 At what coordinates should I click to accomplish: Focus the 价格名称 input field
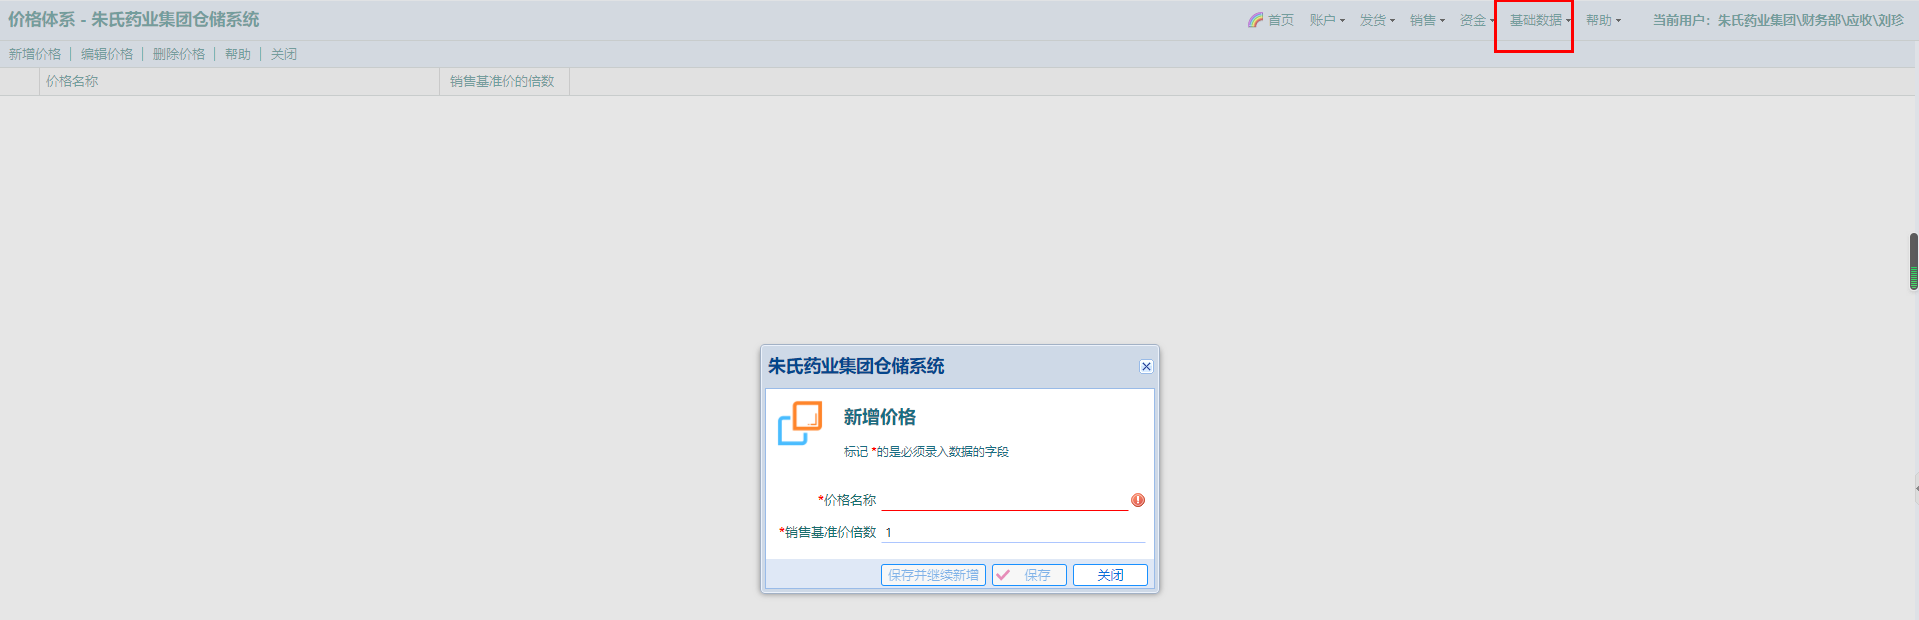coord(1004,500)
